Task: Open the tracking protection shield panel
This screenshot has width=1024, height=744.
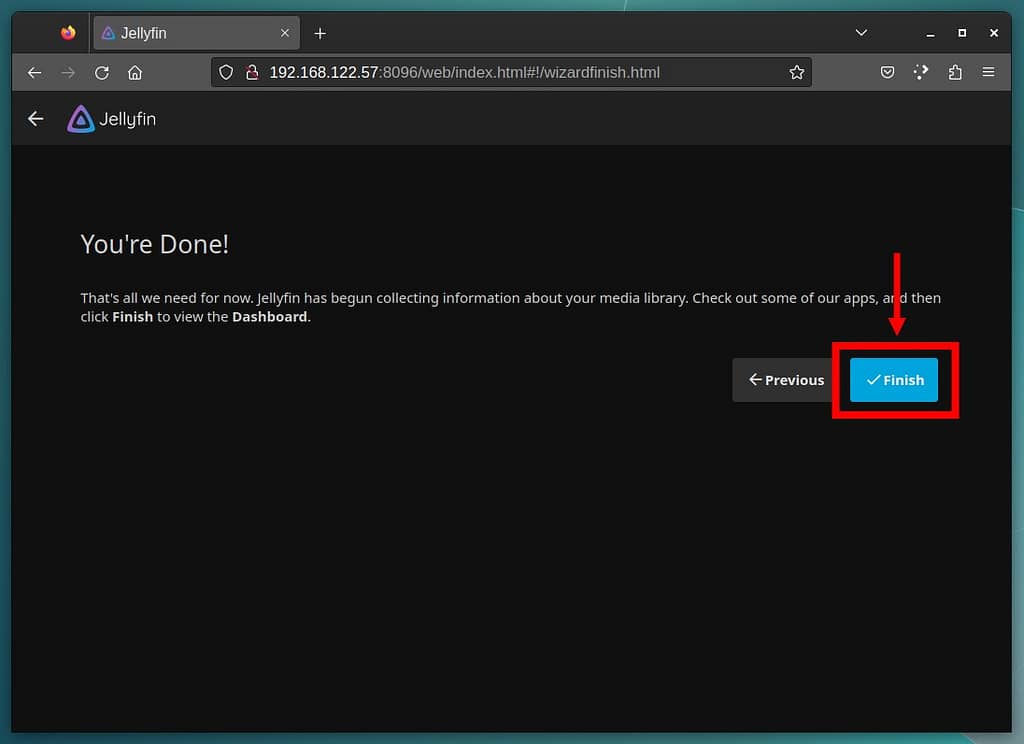Action: coord(226,73)
